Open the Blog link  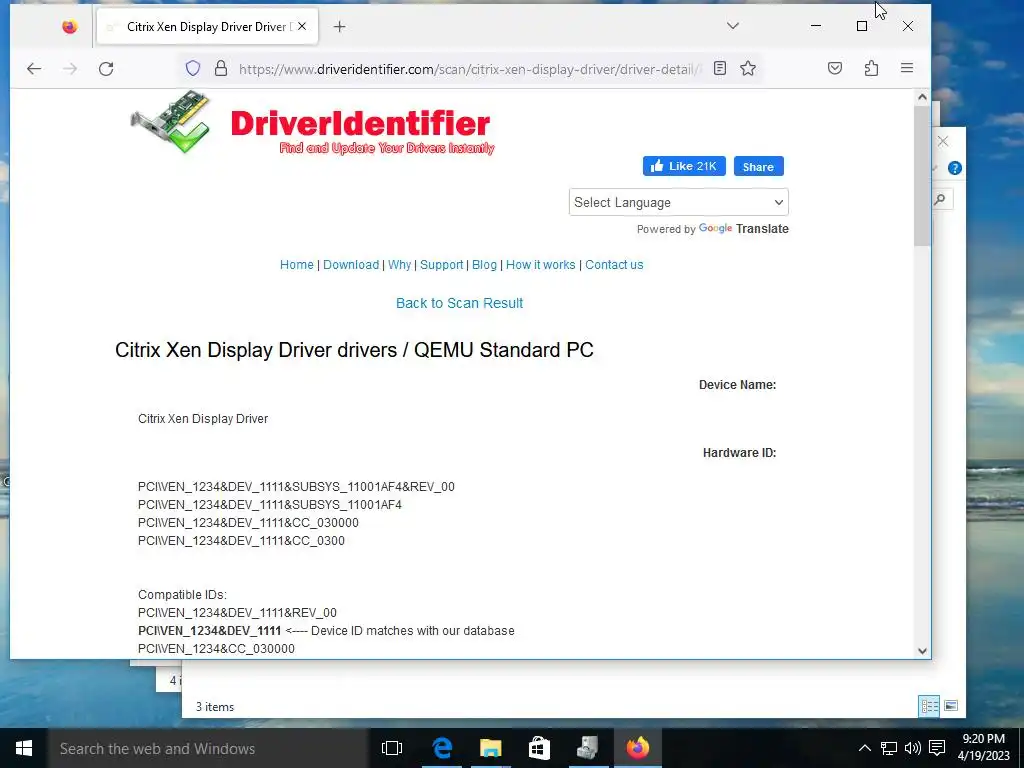point(484,264)
